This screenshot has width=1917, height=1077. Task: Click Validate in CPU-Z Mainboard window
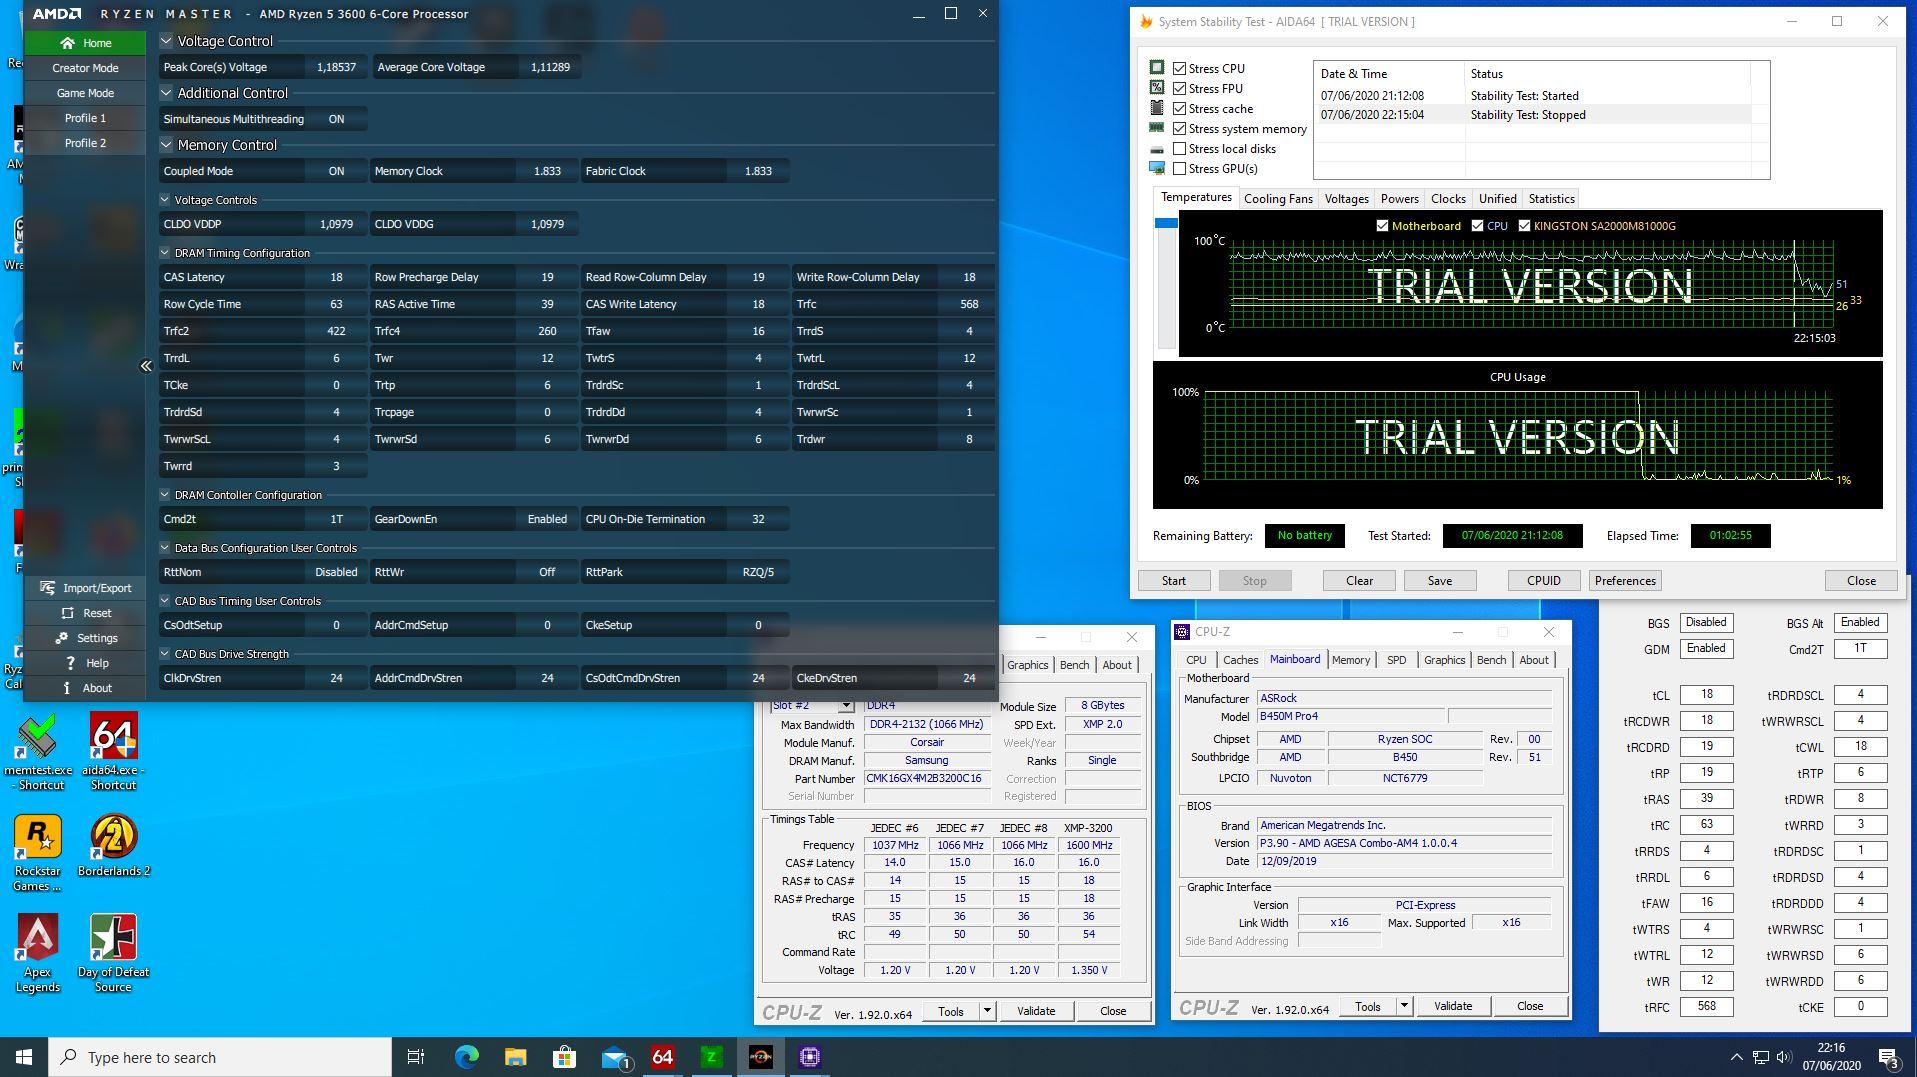click(x=1452, y=1006)
